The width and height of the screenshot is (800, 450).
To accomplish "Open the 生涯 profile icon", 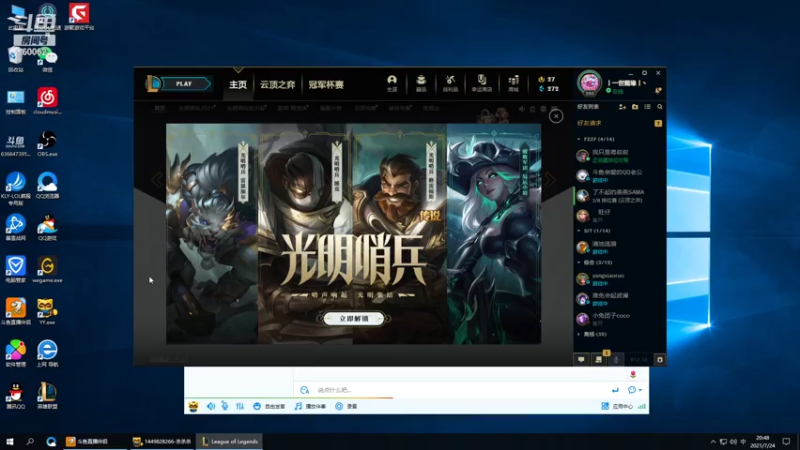I will tap(392, 84).
